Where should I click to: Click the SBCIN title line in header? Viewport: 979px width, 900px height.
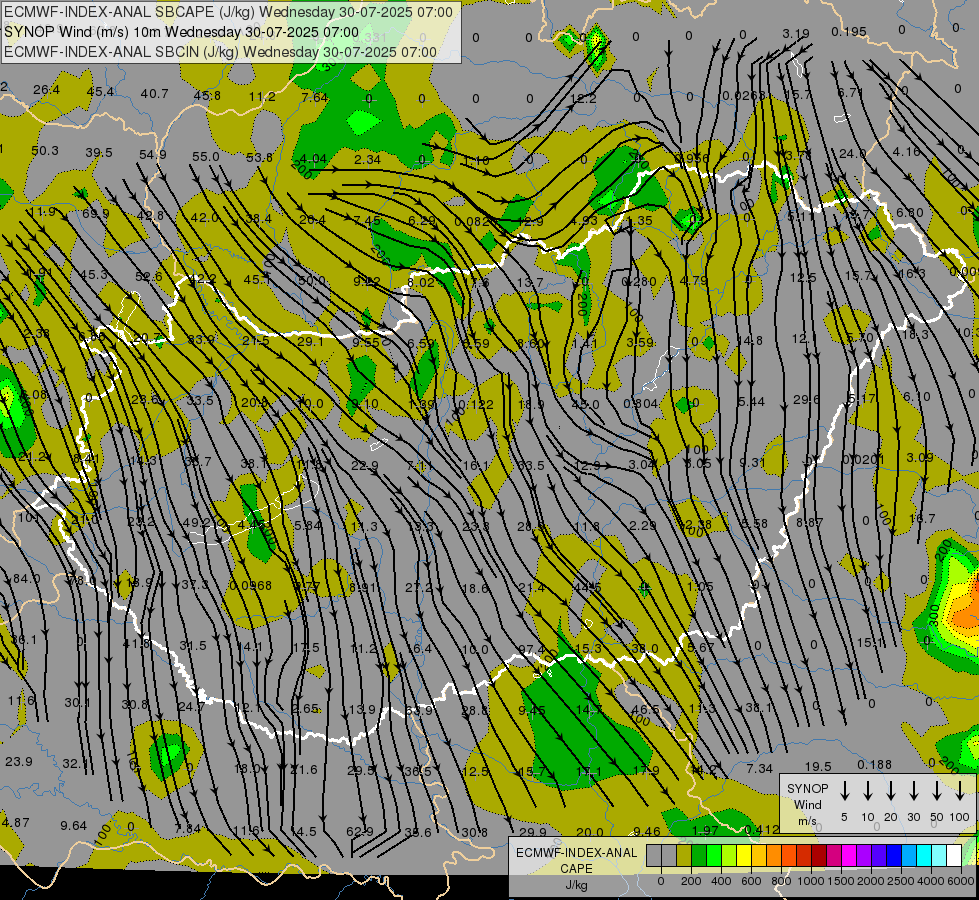pyautogui.click(x=220, y=52)
